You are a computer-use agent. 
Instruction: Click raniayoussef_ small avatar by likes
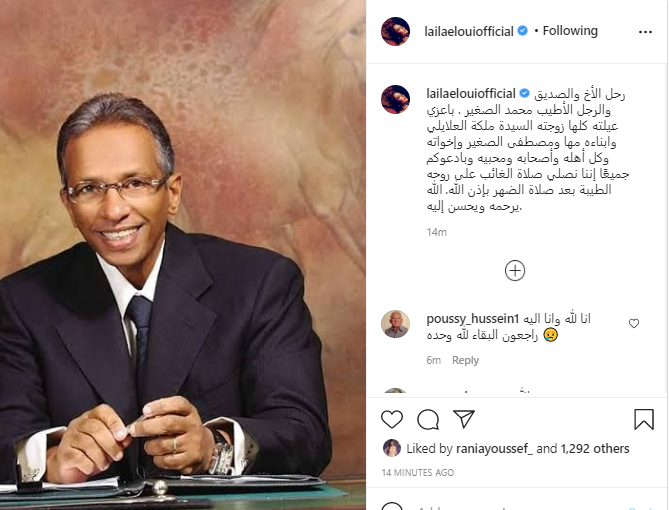392,448
